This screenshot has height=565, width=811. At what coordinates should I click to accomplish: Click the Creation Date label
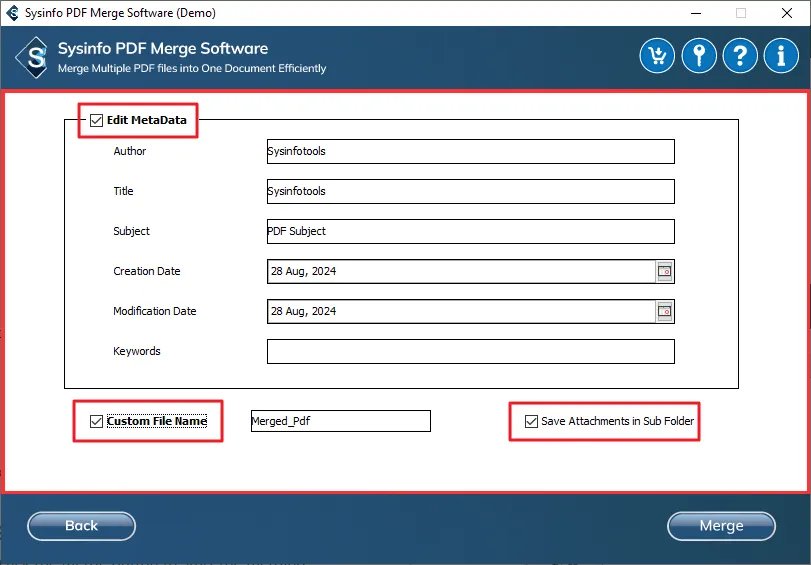147,271
